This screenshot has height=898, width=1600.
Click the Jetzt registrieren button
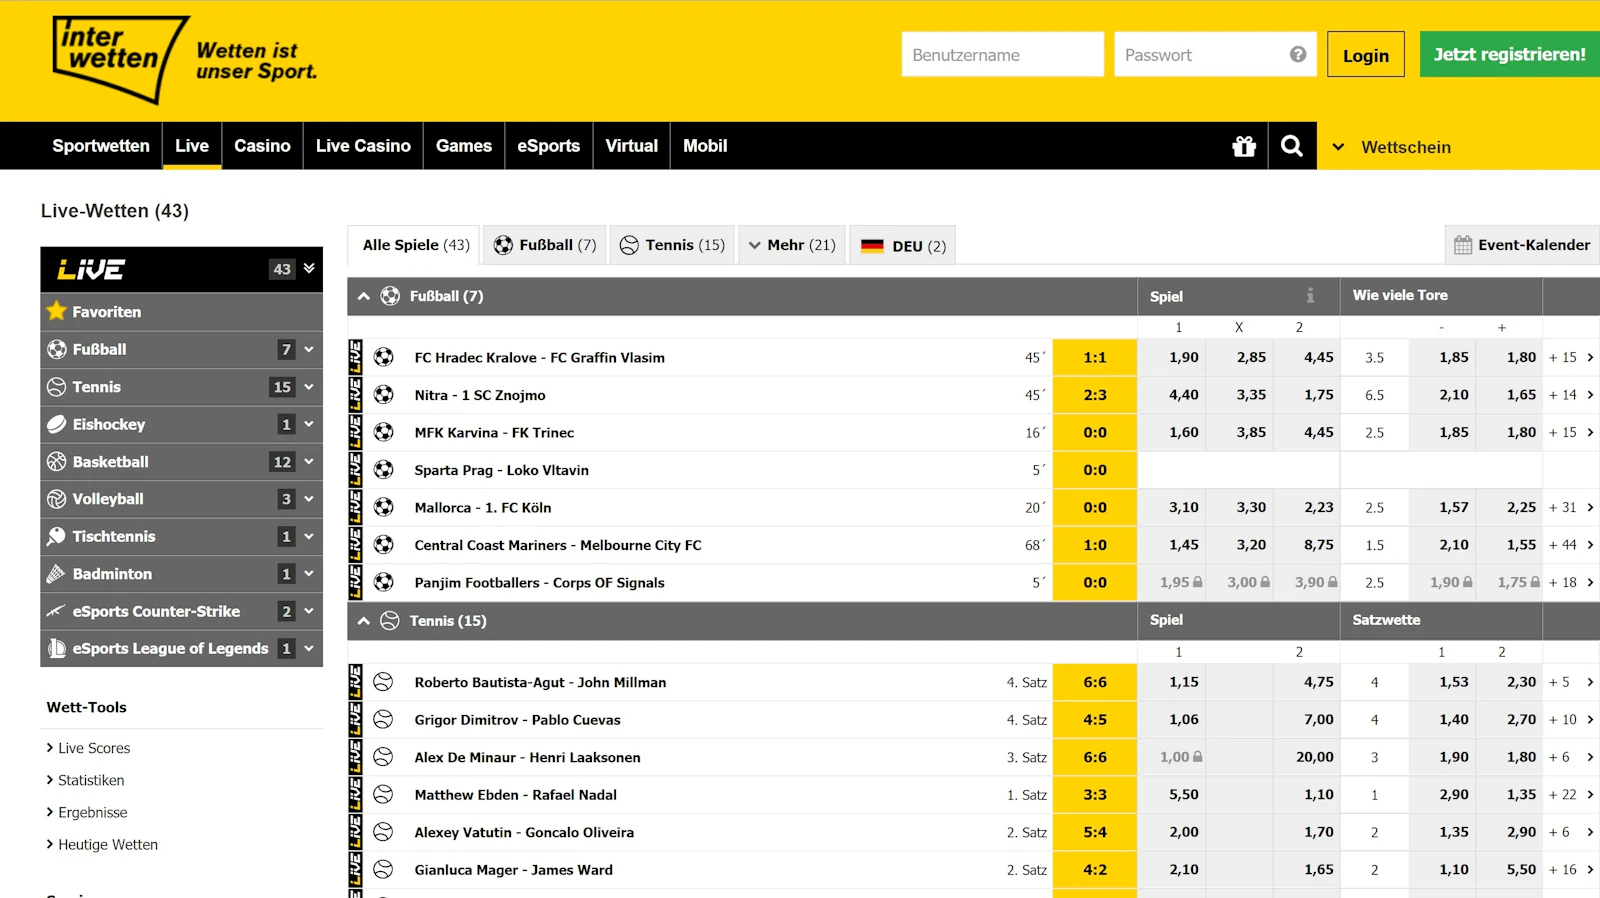(1508, 55)
